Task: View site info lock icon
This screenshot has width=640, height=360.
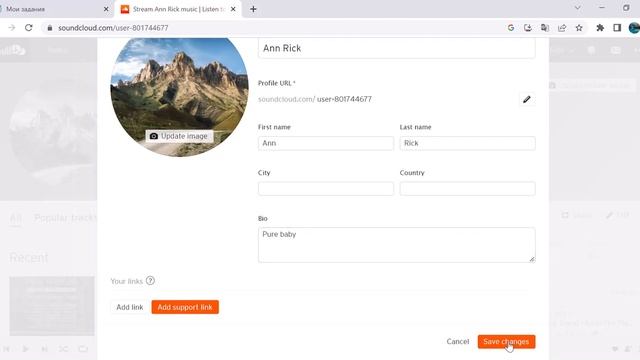Action: coord(50,28)
